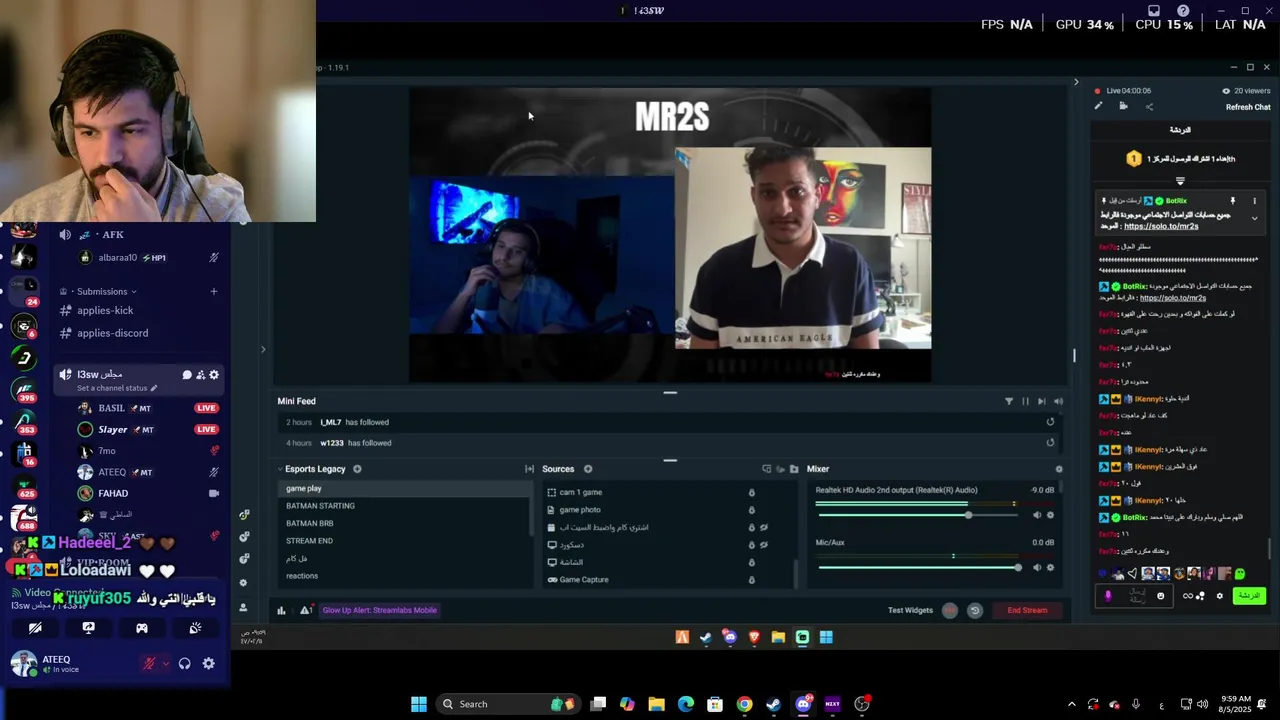Toggle visibility of دسكورد source
The height and width of the screenshot is (720, 1280).
764,545
